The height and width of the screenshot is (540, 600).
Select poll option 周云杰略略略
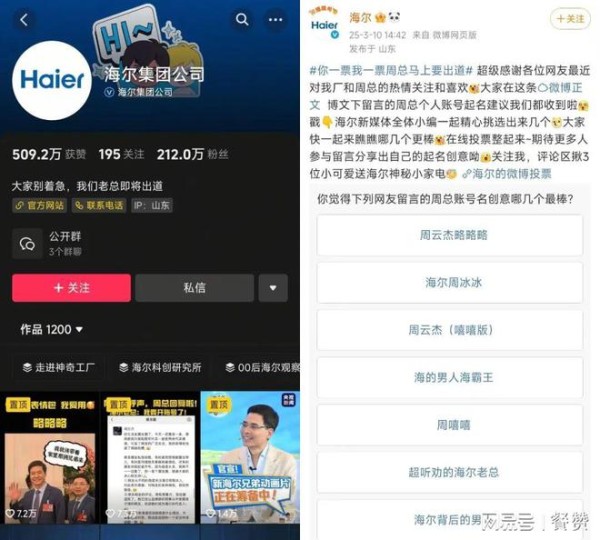tap(450, 235)
